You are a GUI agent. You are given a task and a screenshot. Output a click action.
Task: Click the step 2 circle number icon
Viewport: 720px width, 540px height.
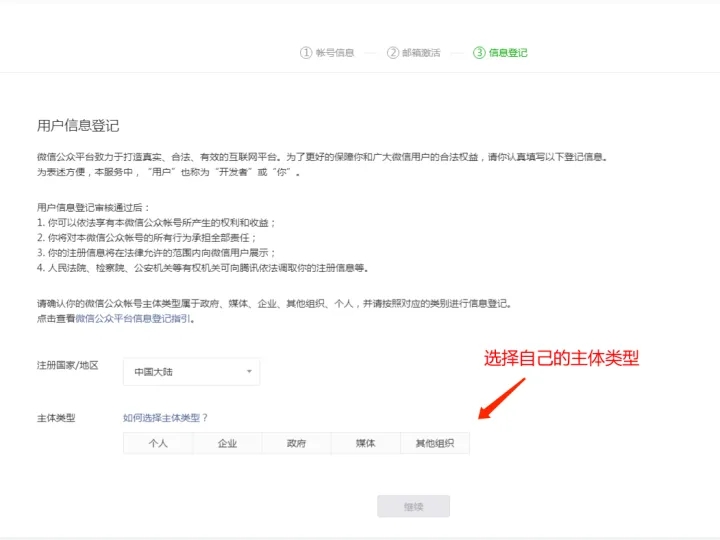(393, 53)
